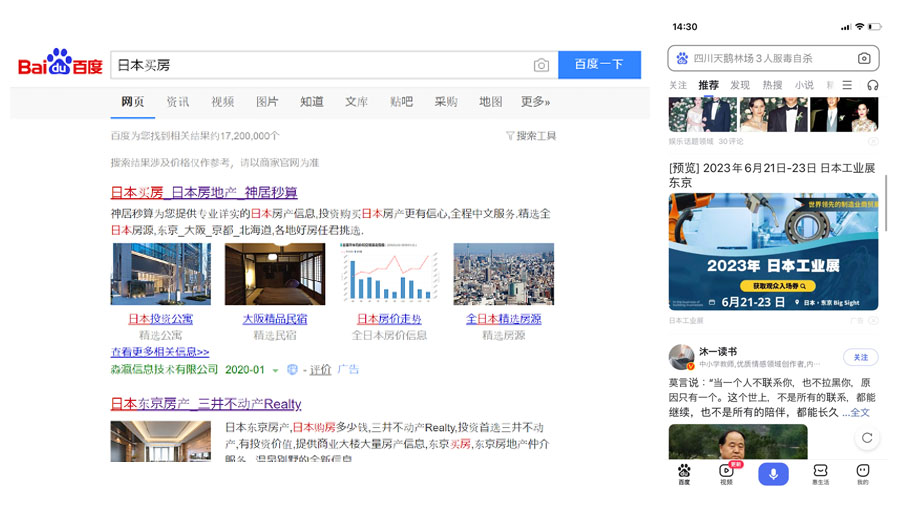This screenshot has width=900, height=514.
Task: Click the search field containing 日本买房
Action: 320,65
